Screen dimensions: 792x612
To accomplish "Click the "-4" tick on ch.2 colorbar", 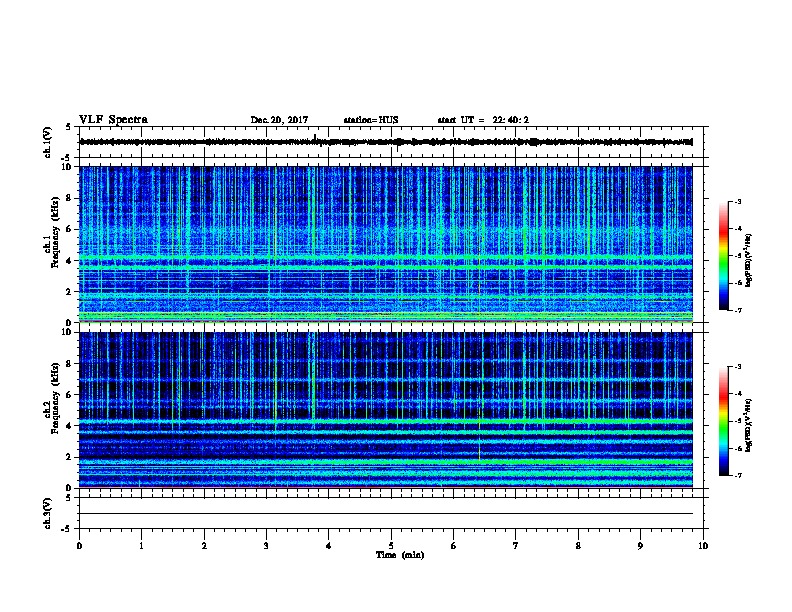I will (737, 394).
